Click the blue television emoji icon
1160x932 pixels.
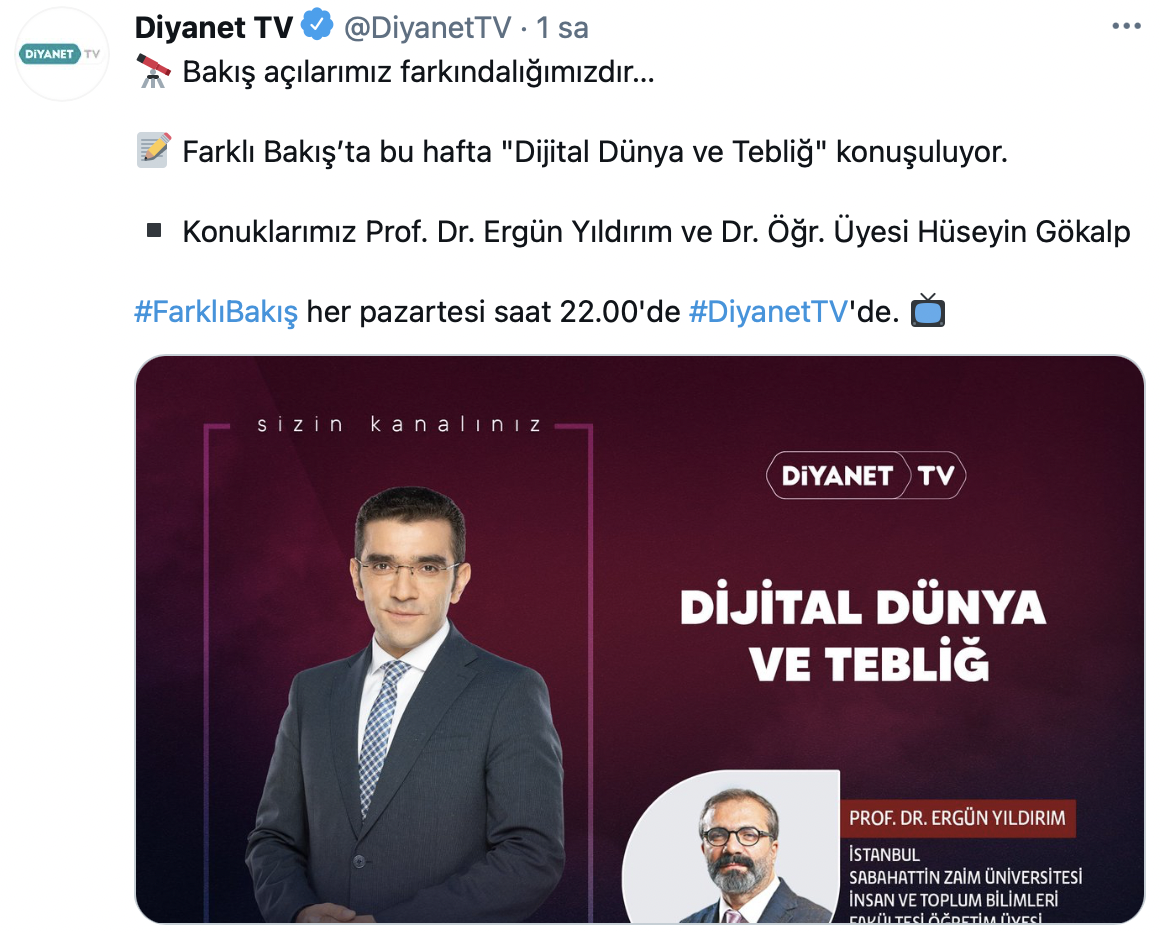click(x=928, y=310)
